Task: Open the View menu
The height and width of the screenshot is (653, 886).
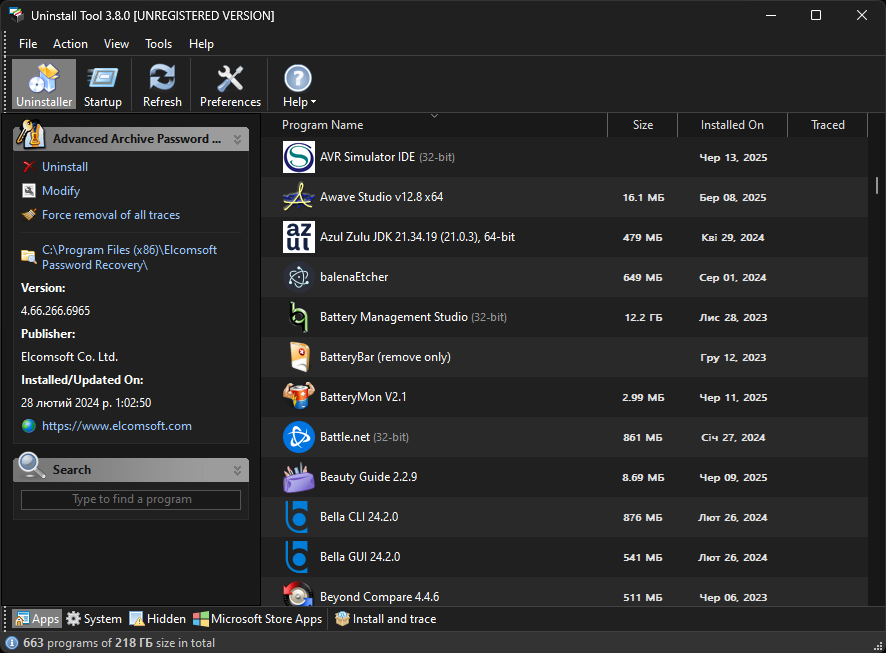Action: [x=116, y=43]
